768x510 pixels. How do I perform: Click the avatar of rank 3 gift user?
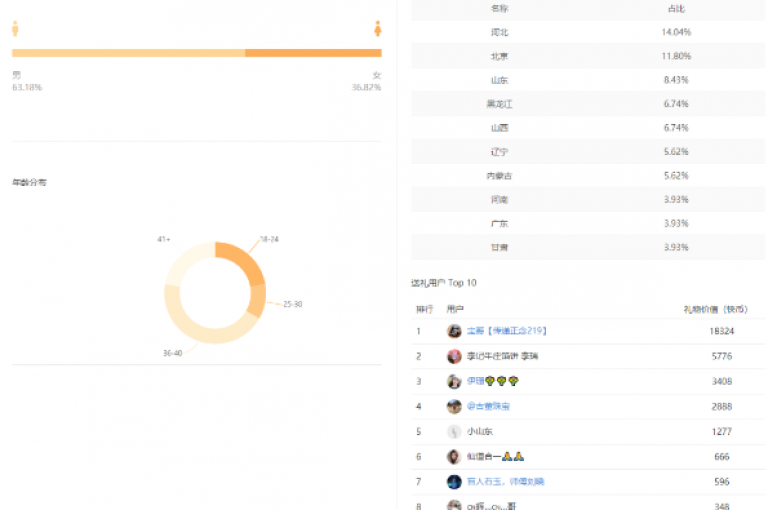454,381
